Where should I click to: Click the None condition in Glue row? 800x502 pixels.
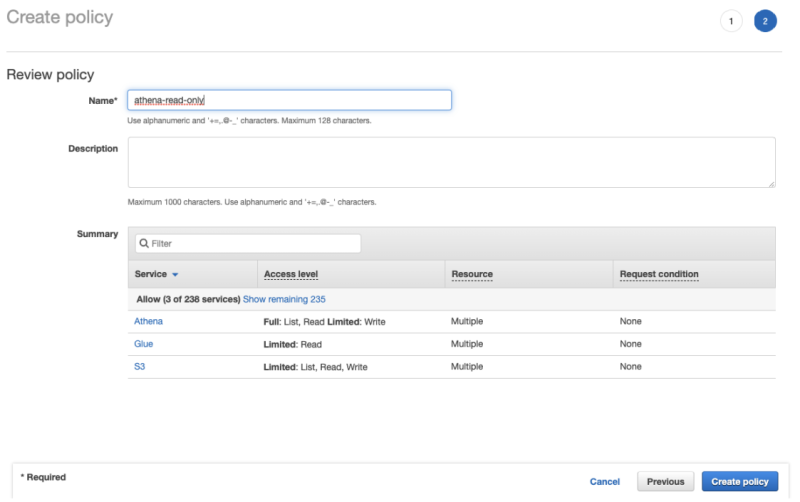[631, 344]
